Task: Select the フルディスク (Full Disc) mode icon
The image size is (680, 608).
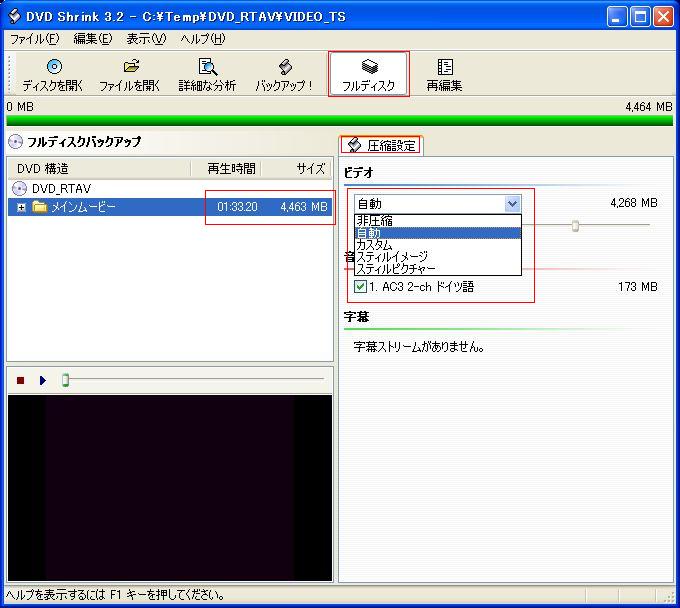Action: [x=369, y=67]
